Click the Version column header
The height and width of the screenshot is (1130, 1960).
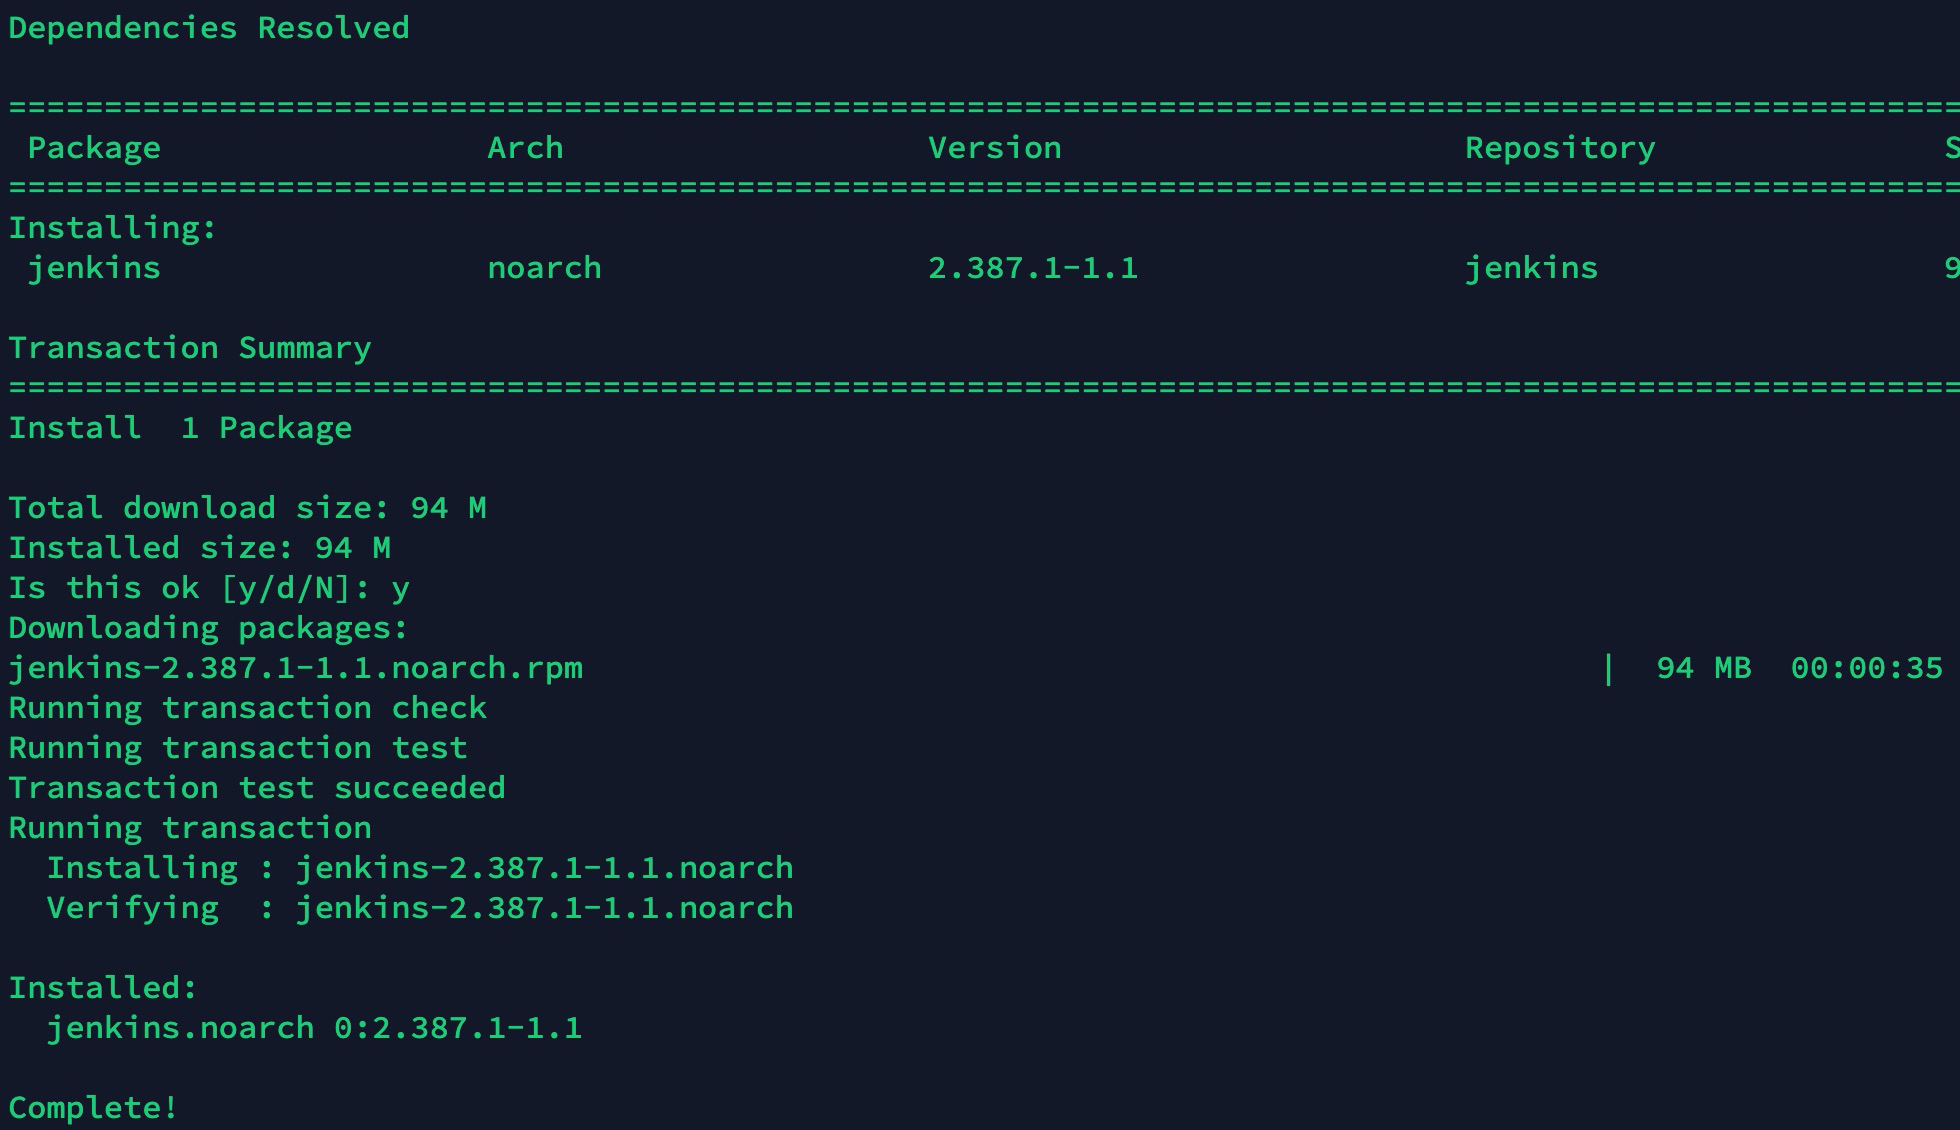click(994, 148)
